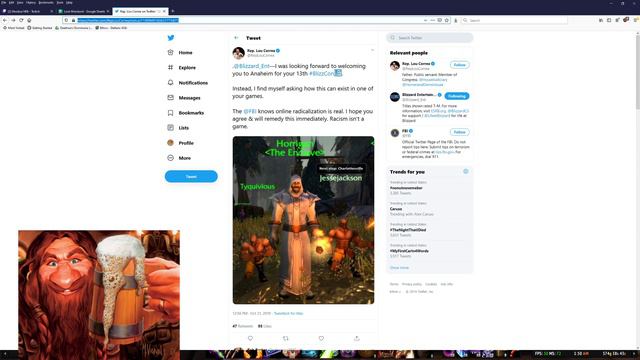Bookmark this page with star icon
640x360 pixels.
tap(447, 20)
